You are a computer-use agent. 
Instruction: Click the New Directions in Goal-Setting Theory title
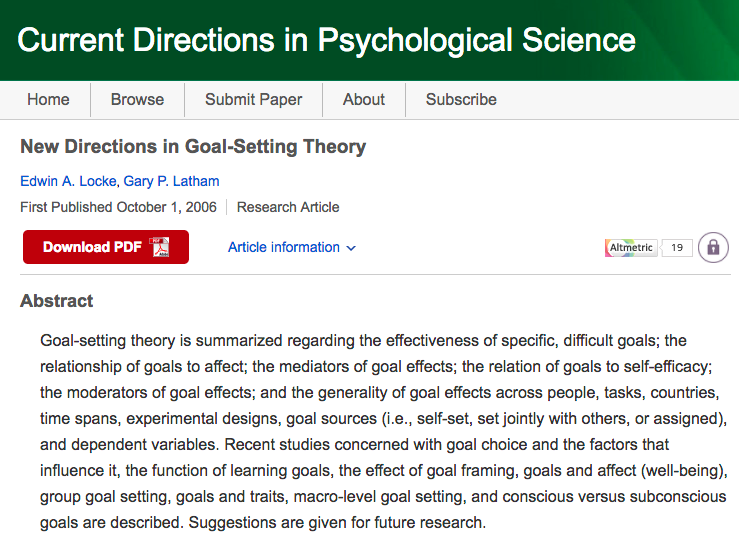(x=193, y=147)
